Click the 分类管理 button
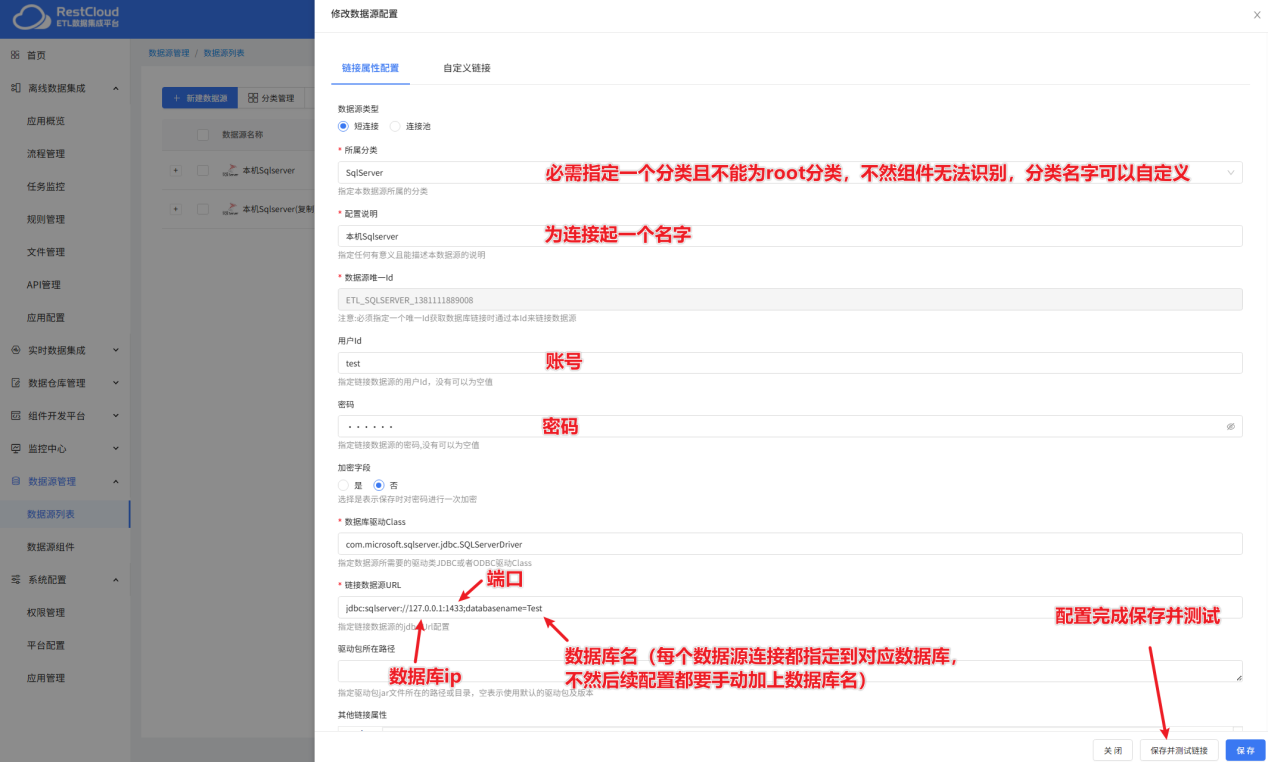 pyautogui.click(x=271, y=98)
